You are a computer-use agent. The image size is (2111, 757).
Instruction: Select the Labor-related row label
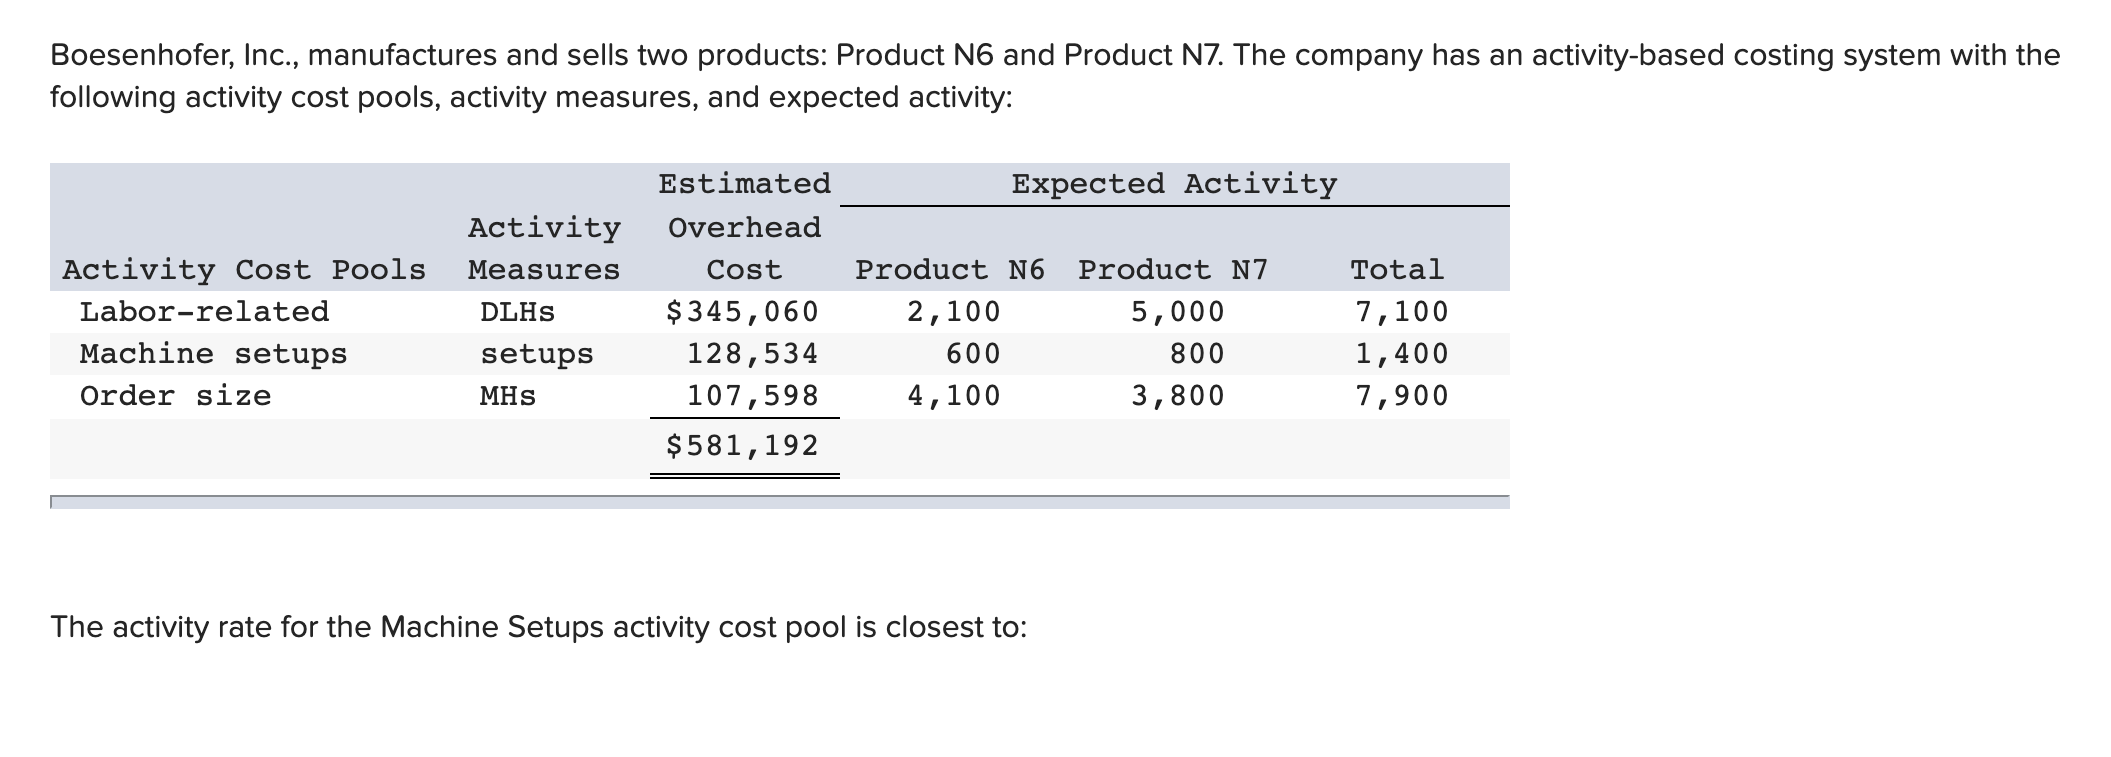tap(204, 312)
